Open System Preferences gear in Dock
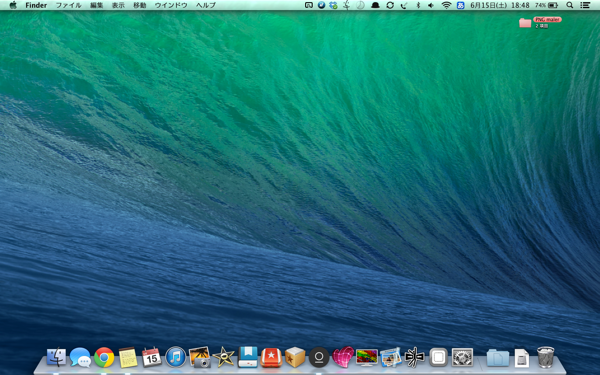This screenshot has width=600, height=375. click(x=462, y=357)
